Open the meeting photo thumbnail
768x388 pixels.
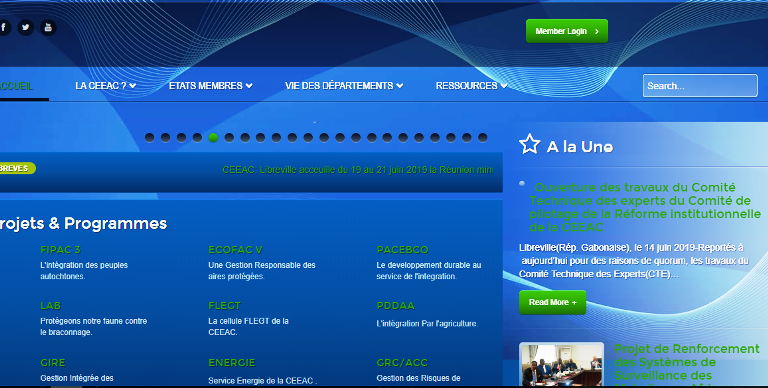(561, 364)
